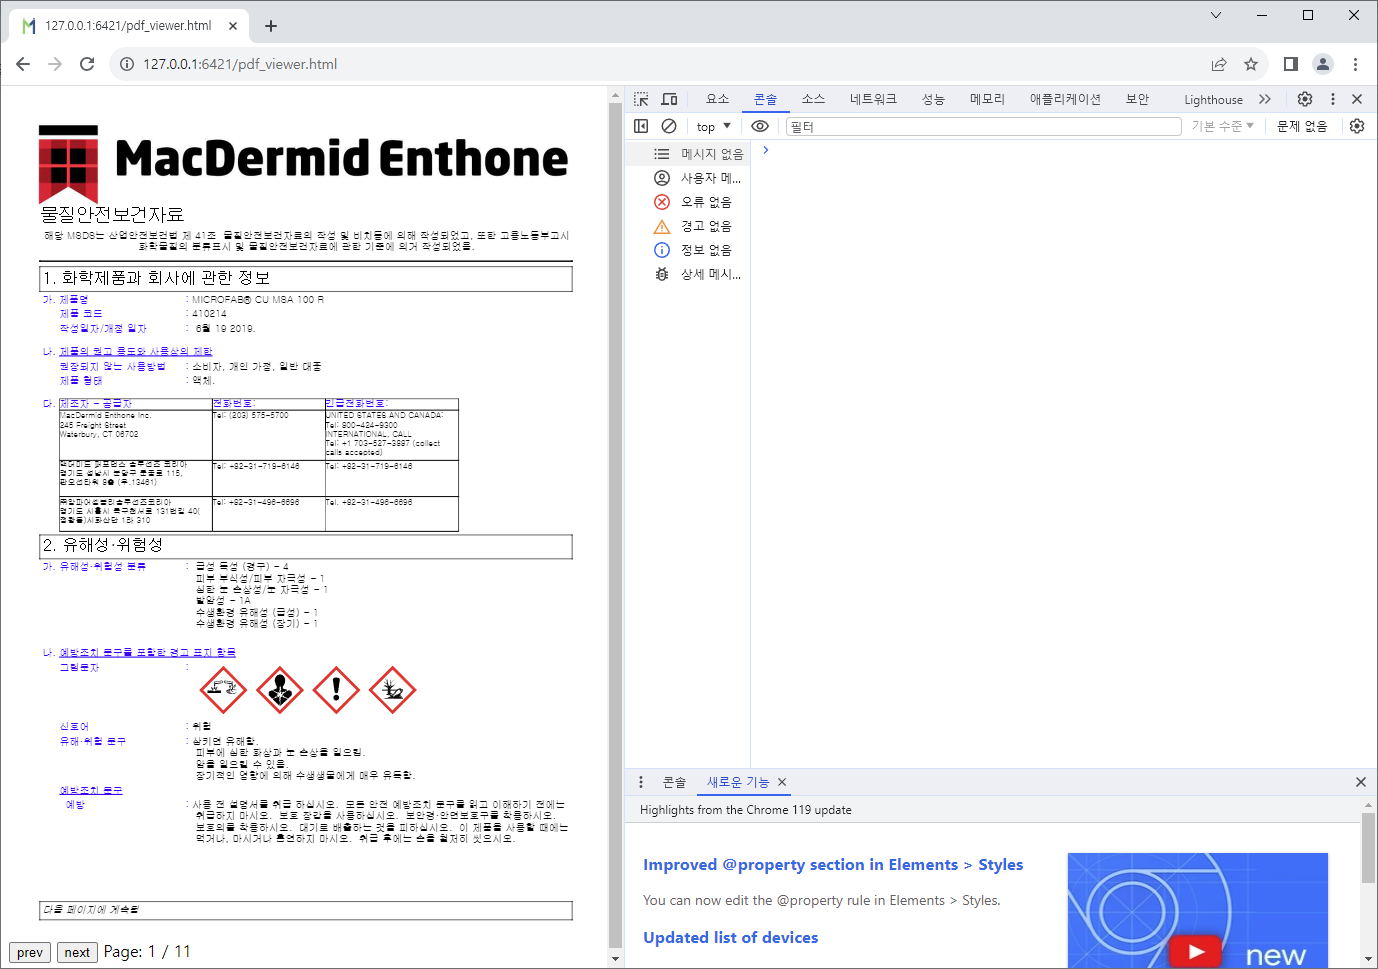Select drawer 콘솔 tab
This screenshot has width=1378, height=969.
pos(674,782)
